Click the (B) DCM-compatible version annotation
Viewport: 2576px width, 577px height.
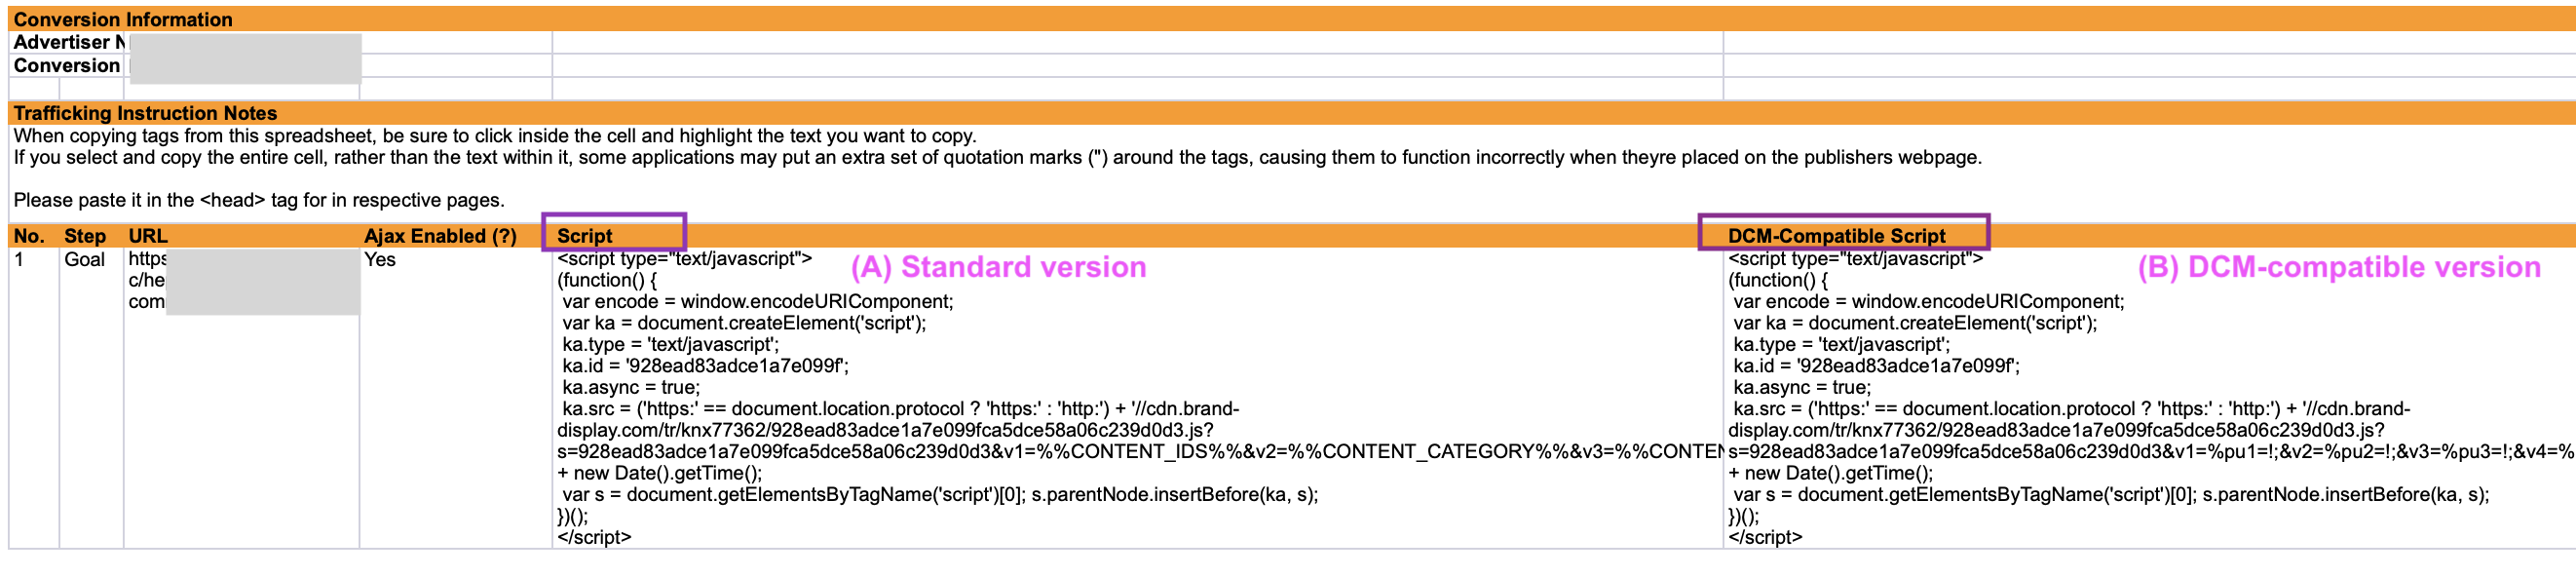tap(2338, 267)
